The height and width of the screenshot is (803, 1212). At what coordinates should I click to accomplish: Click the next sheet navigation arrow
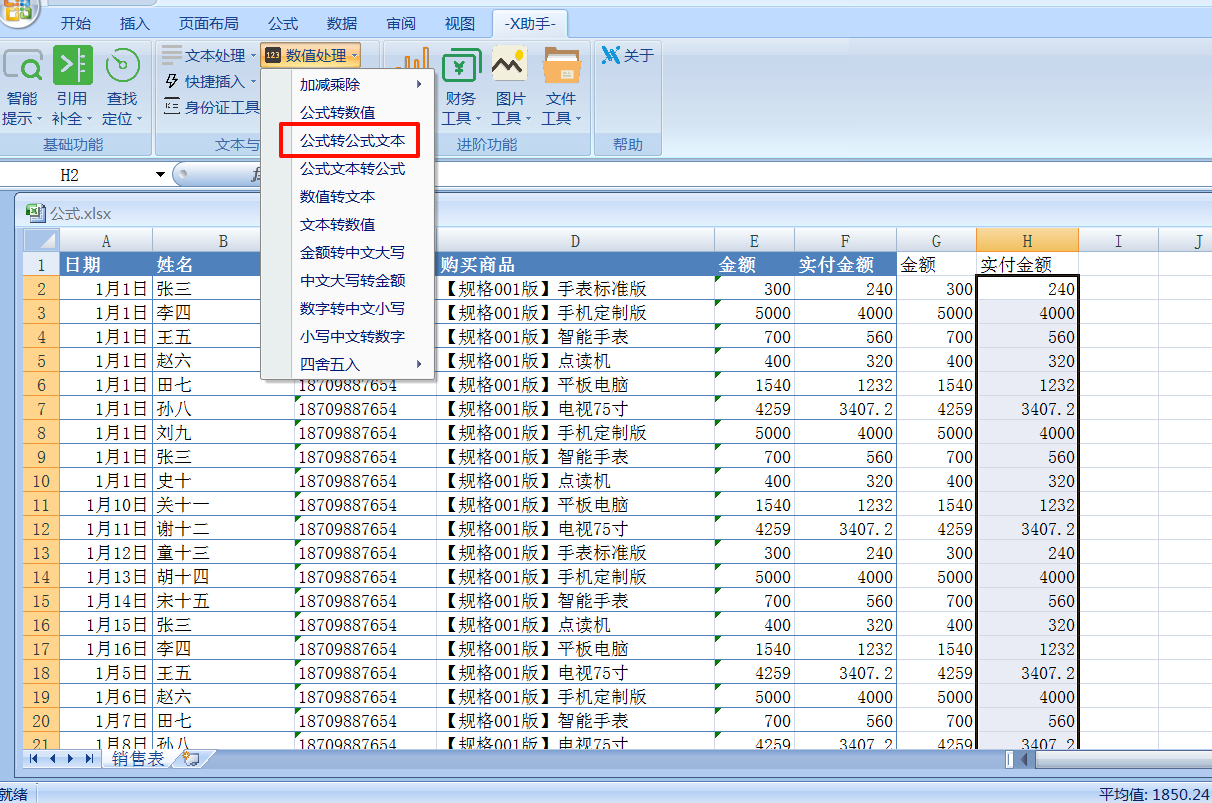pos(72,759)
